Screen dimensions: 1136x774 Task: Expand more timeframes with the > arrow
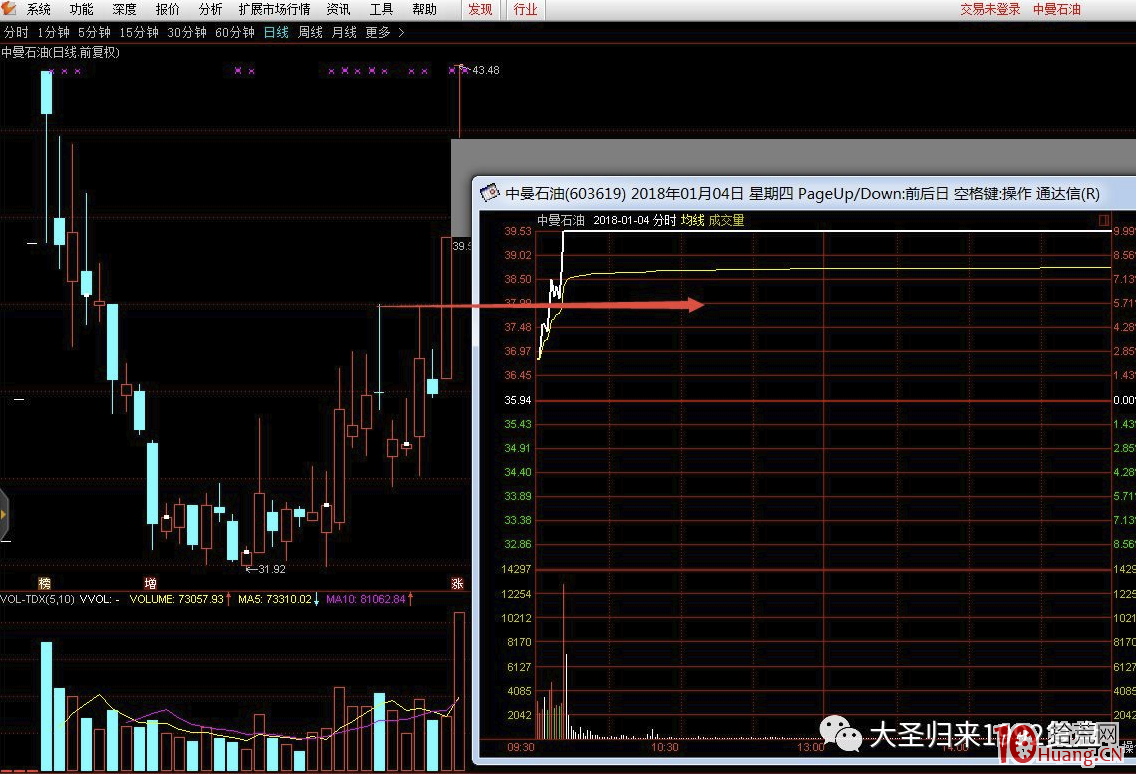tap(401, 33)
